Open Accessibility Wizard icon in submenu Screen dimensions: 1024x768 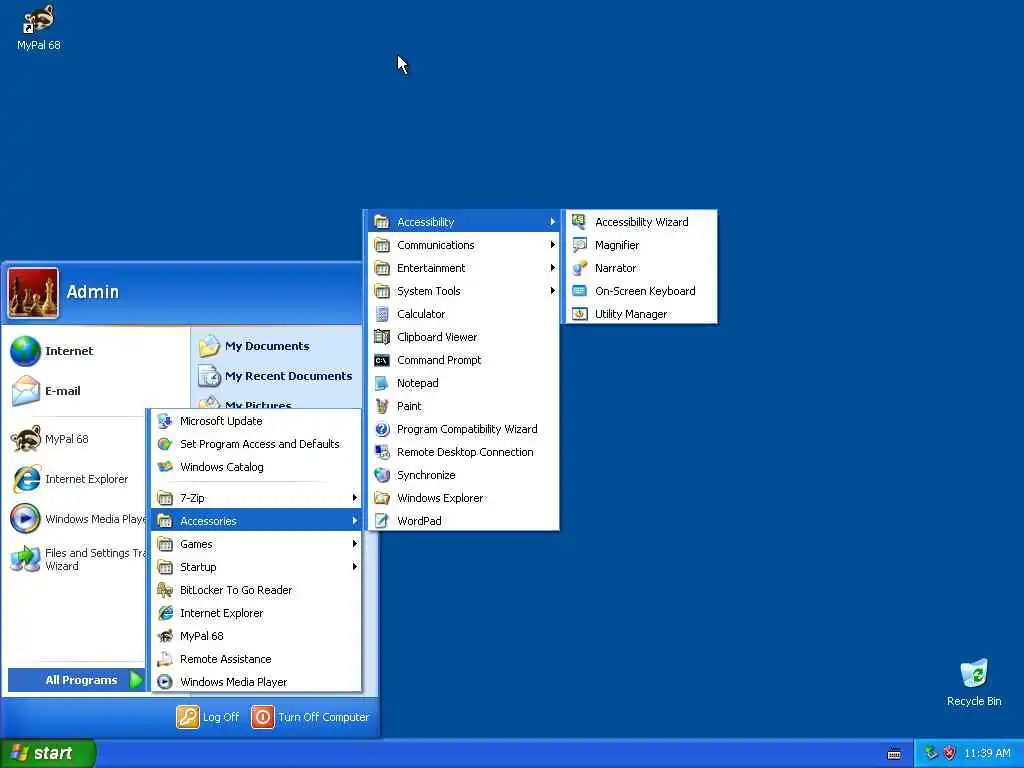tap(579, 221)
